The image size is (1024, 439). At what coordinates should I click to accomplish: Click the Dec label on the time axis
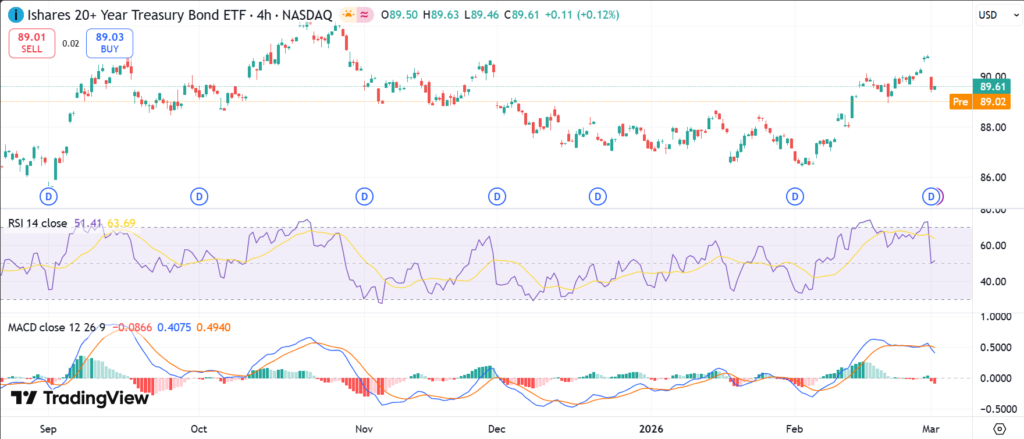tap(498, 429)
